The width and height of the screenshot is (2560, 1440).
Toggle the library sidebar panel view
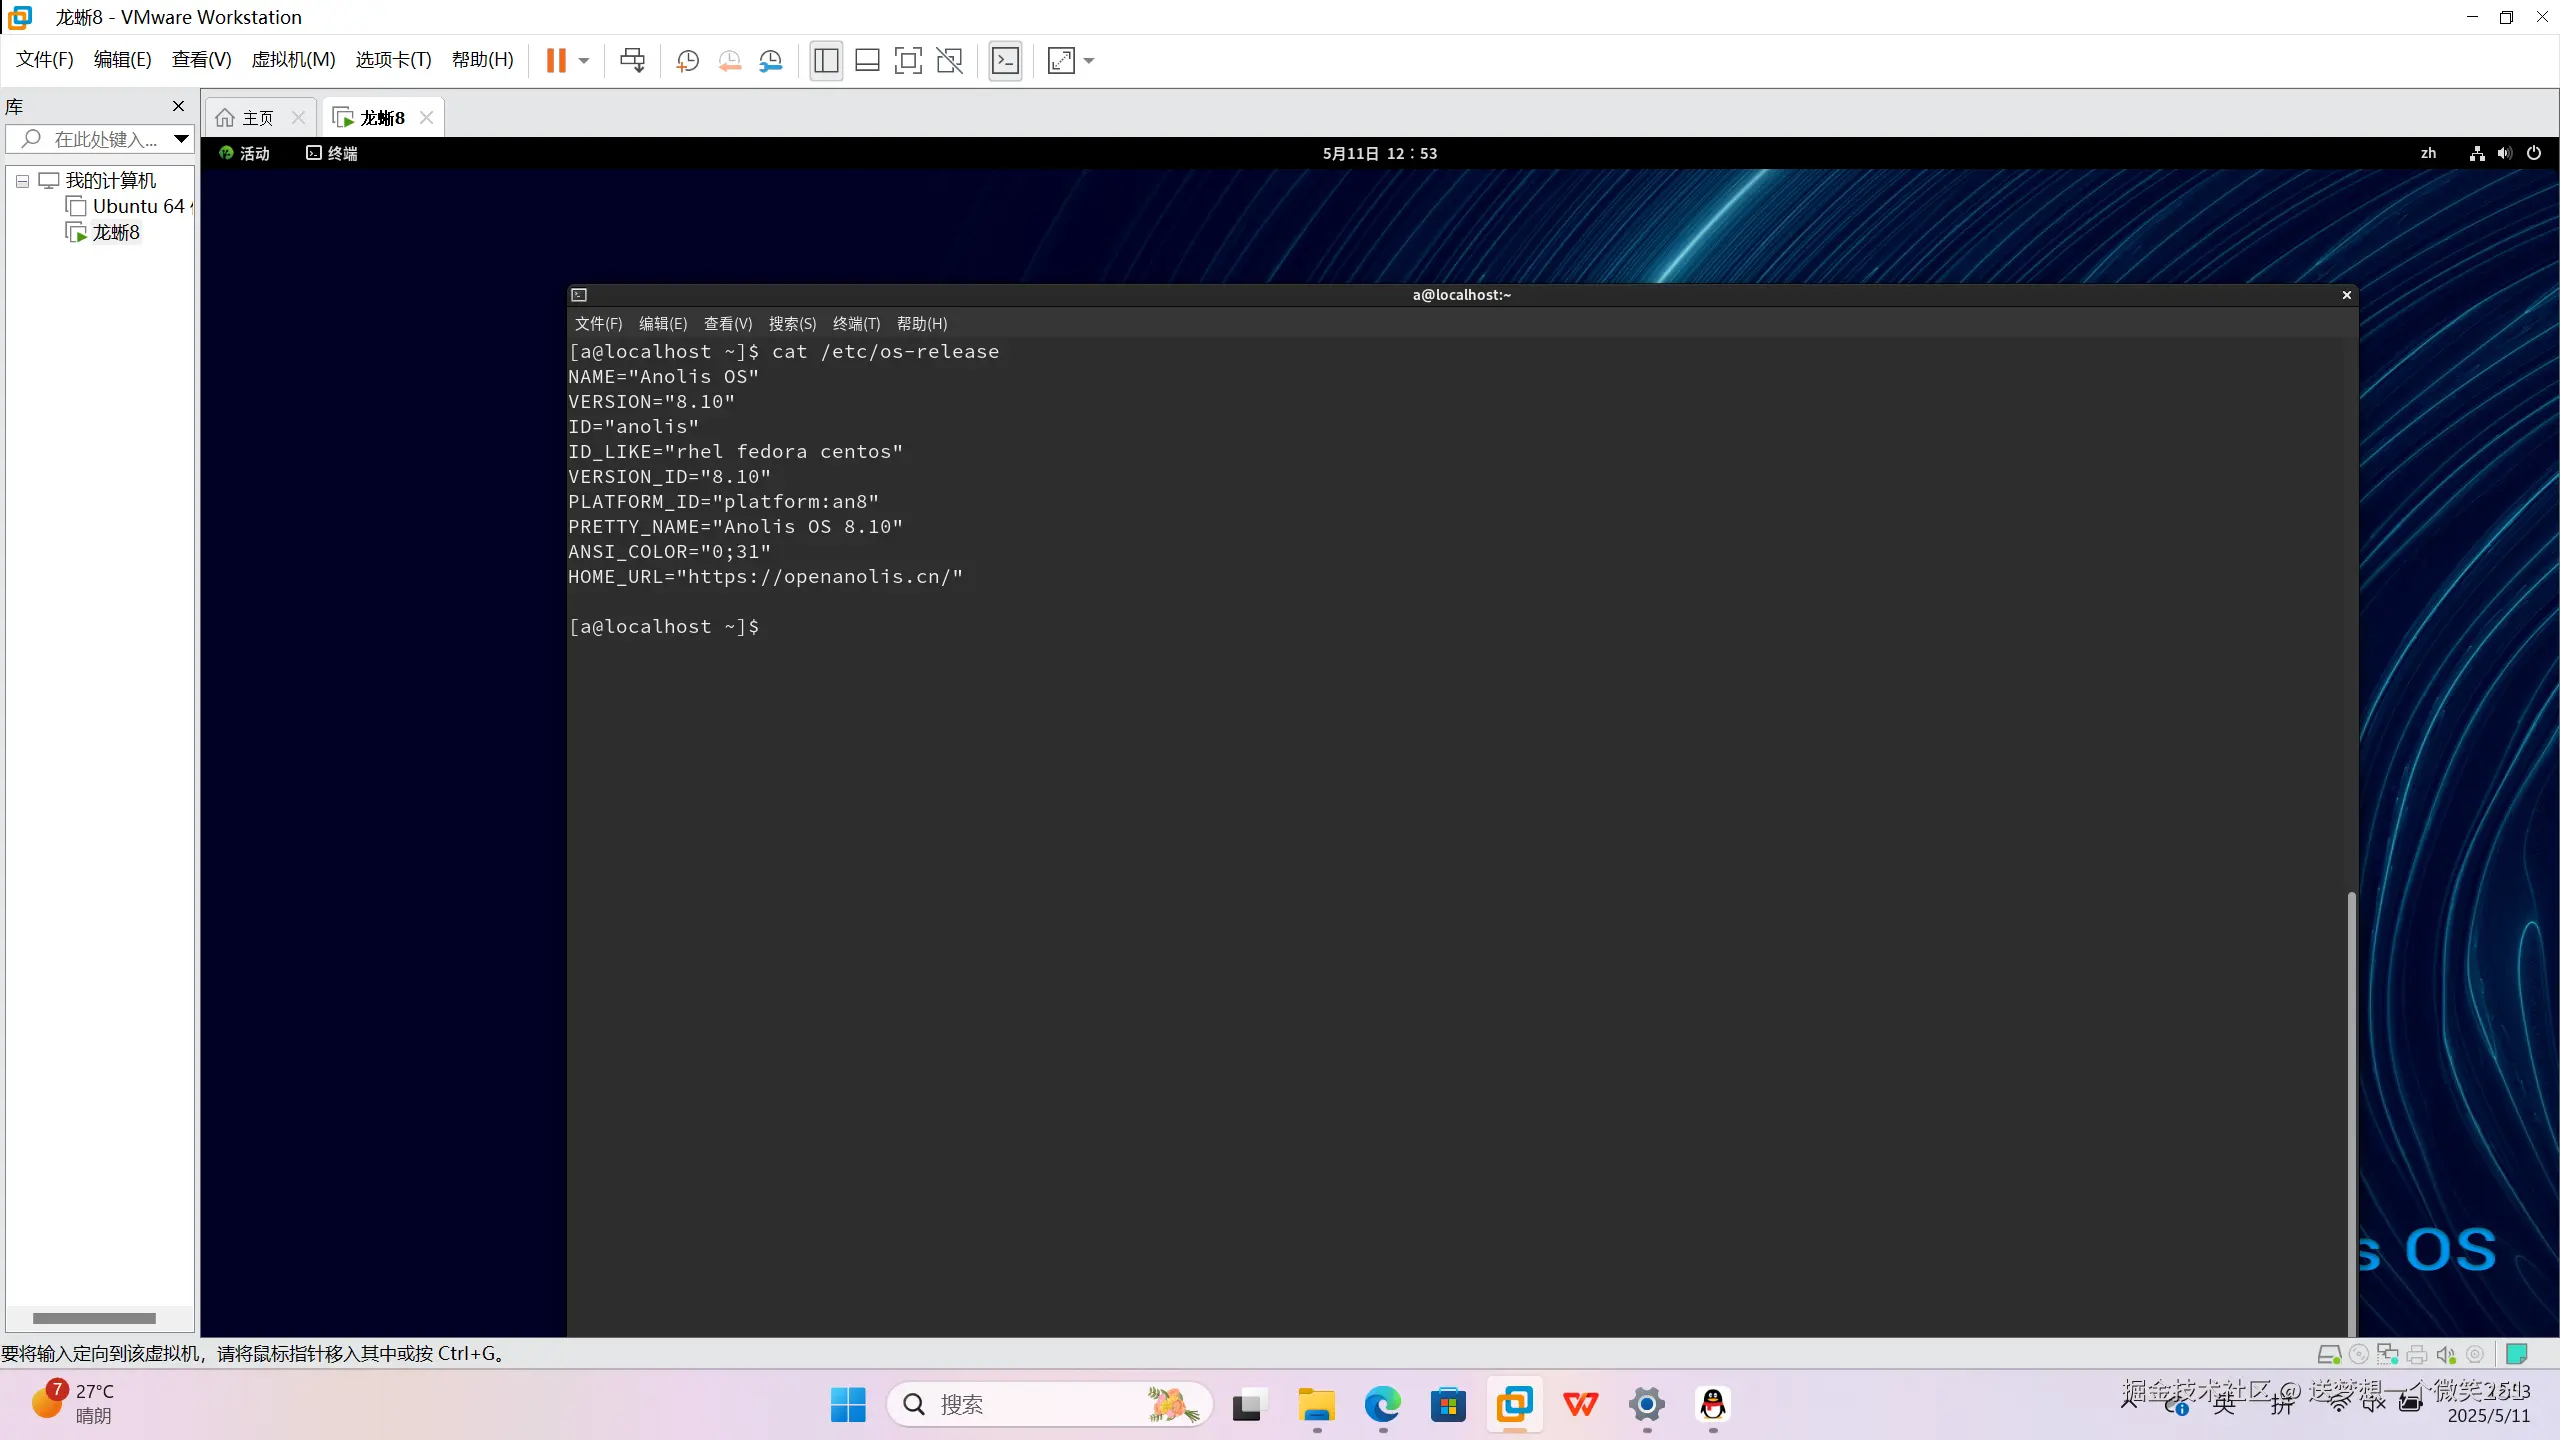(826, 61)
